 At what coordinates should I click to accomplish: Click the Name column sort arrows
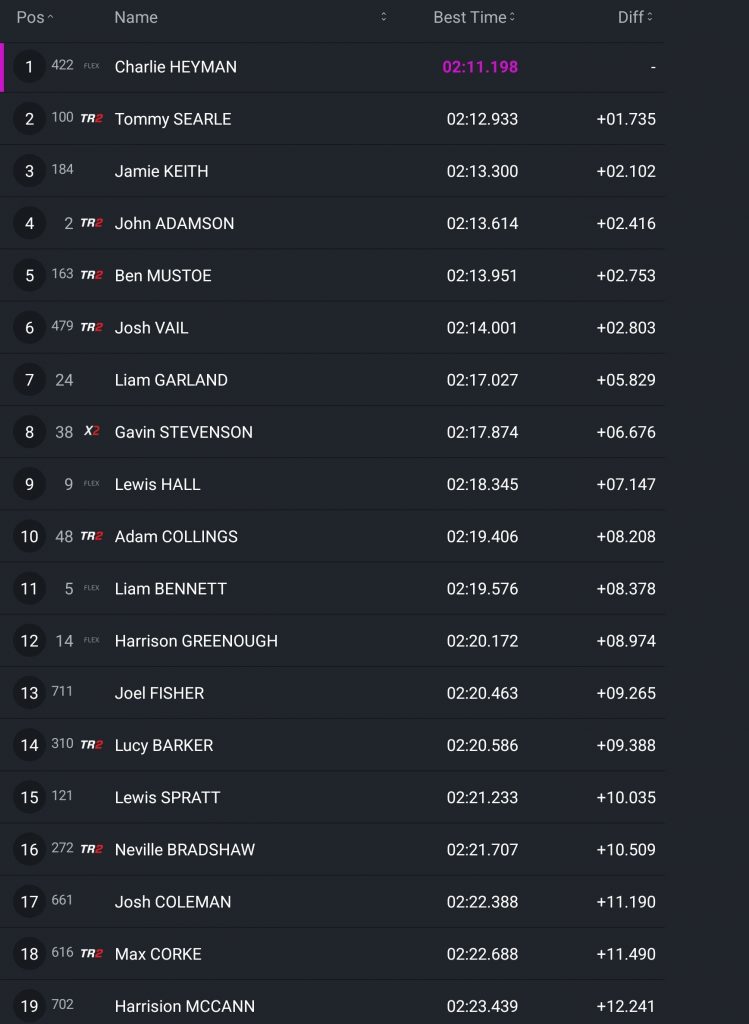tap(384, 17)
